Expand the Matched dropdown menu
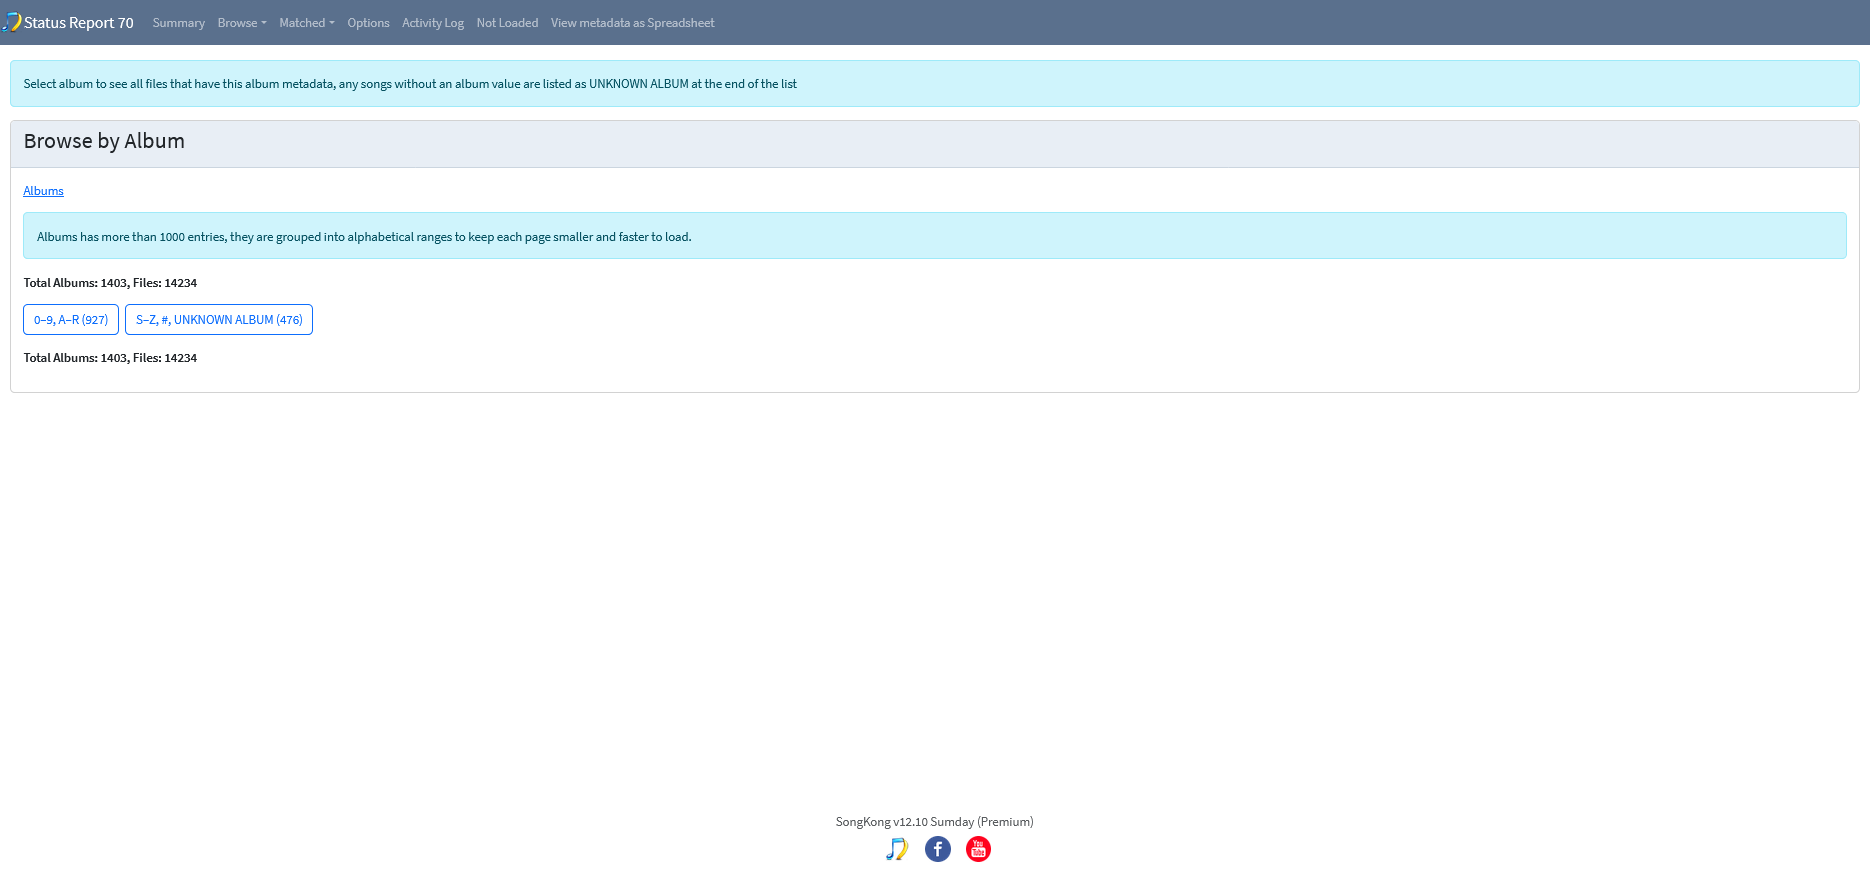Image resolution: width=1870 pixels, height=878 pixels. coord(307,23)
